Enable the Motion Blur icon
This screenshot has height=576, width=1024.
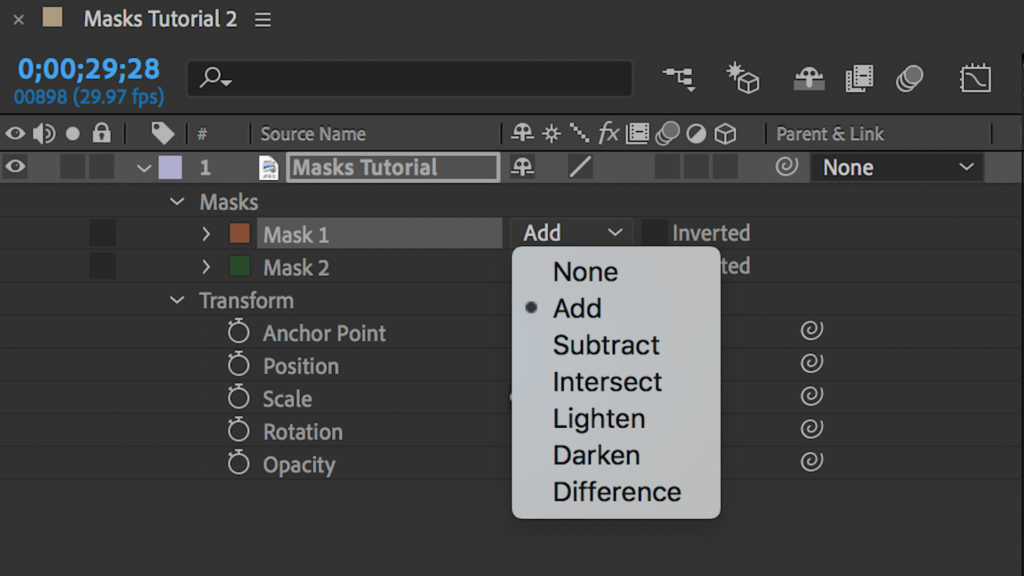pos(909,78)
